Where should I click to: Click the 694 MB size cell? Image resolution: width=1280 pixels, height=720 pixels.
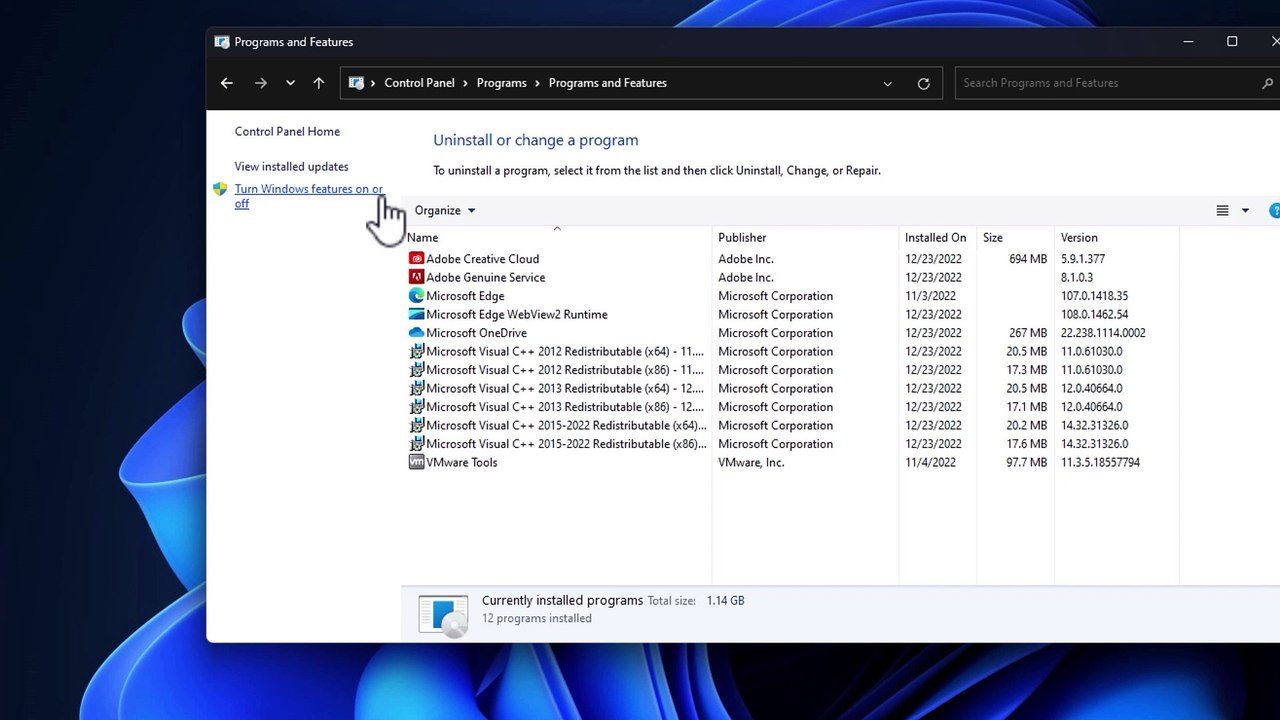coord(1028,259)
